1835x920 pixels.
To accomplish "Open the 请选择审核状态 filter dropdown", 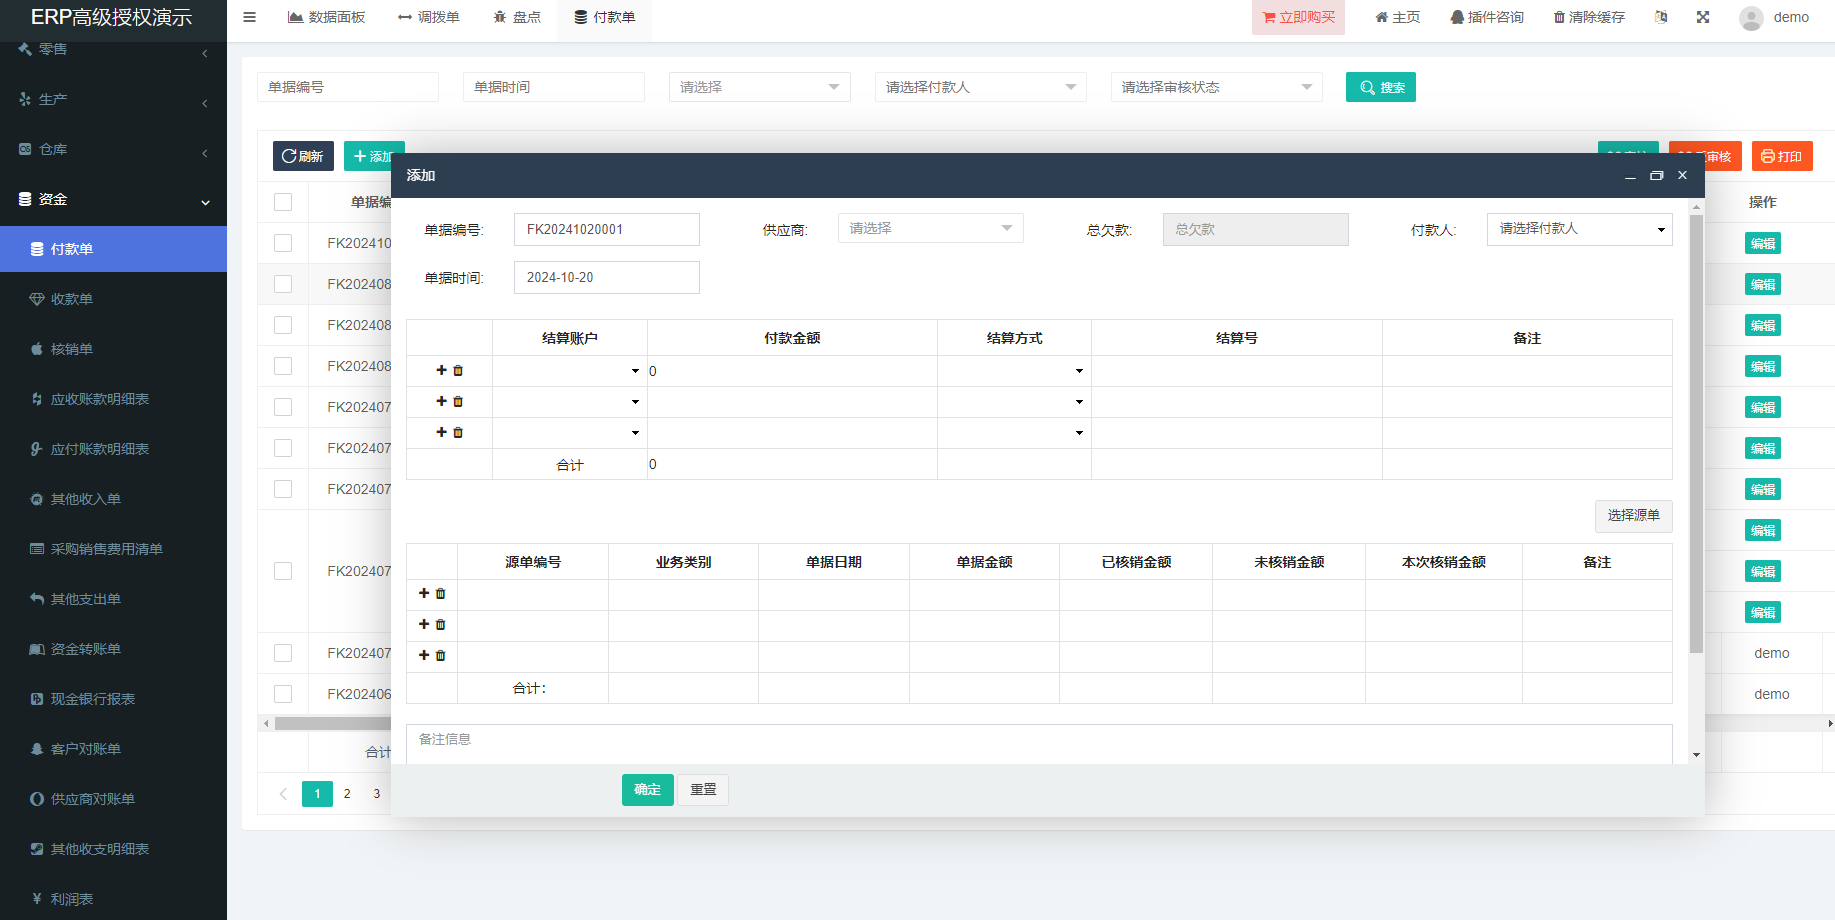I will coord(1216,87).
